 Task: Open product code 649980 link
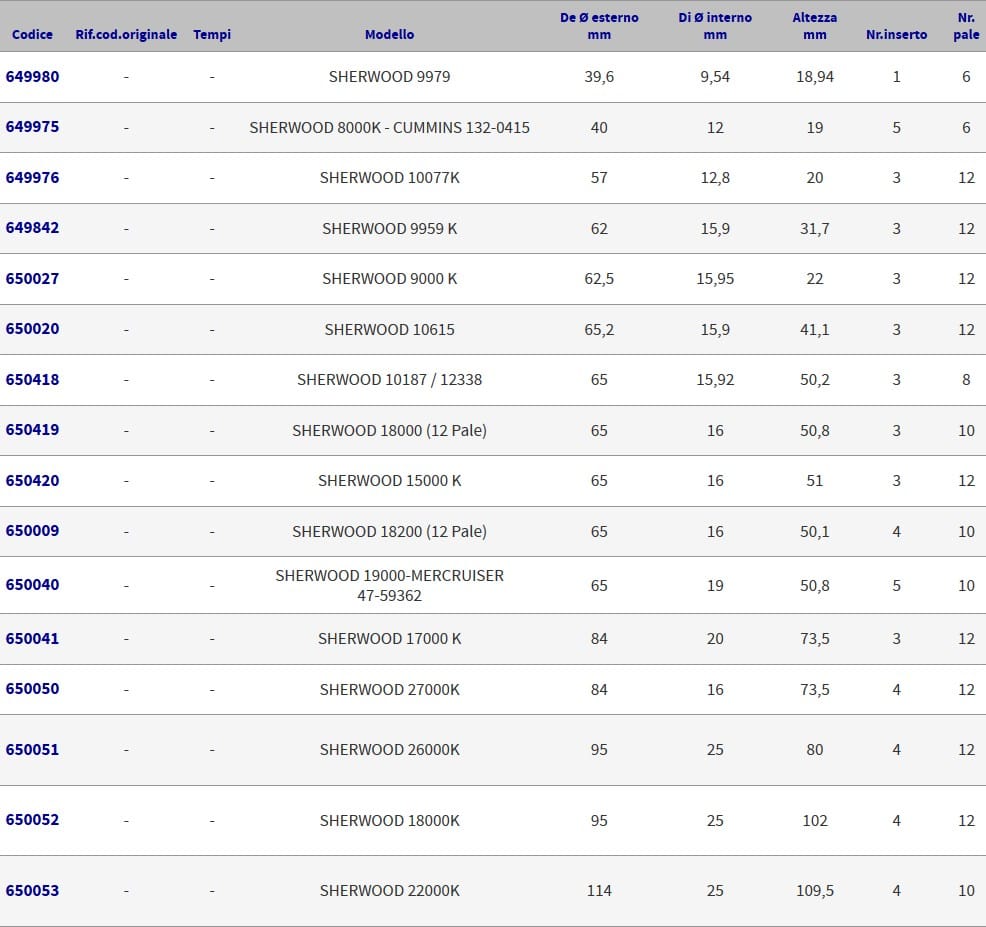coord(32,77)
